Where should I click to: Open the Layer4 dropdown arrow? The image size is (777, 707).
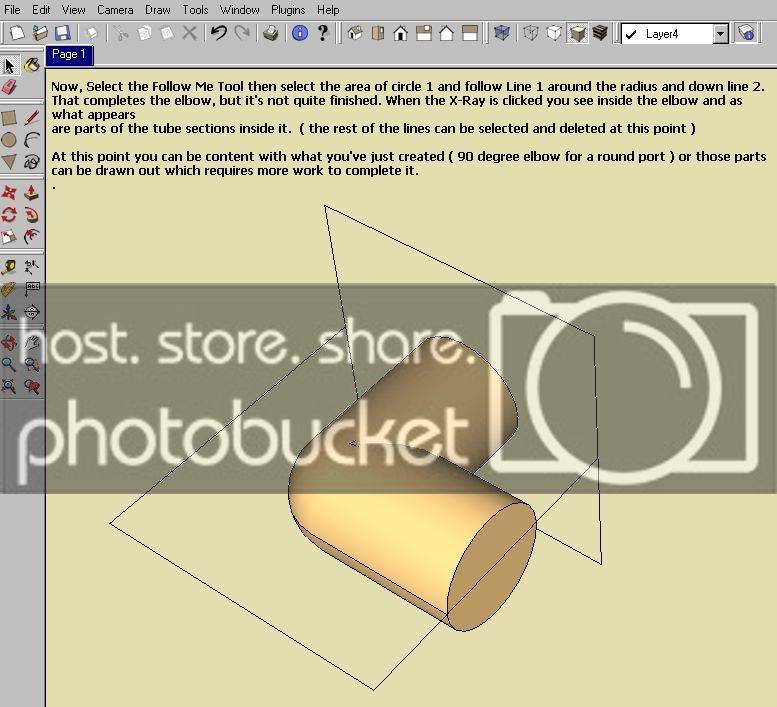[x=721, y=34]
